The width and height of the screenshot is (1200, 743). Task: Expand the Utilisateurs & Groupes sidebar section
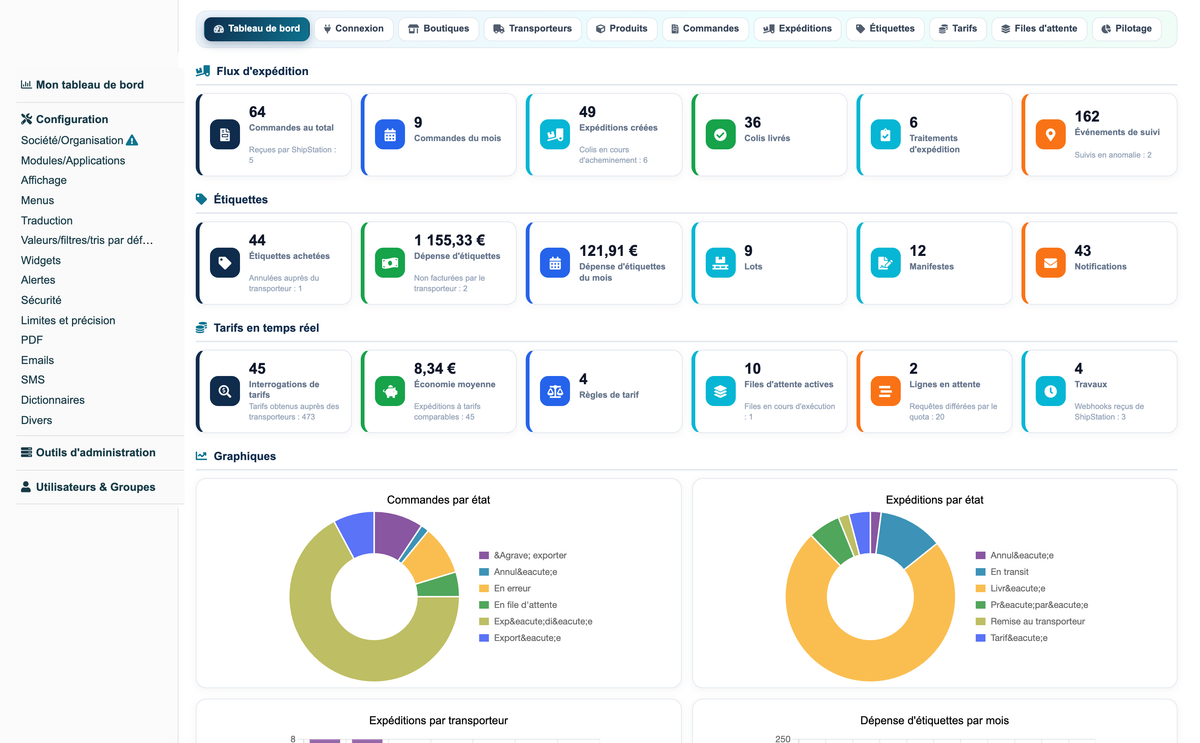click(x=88, y=487)
